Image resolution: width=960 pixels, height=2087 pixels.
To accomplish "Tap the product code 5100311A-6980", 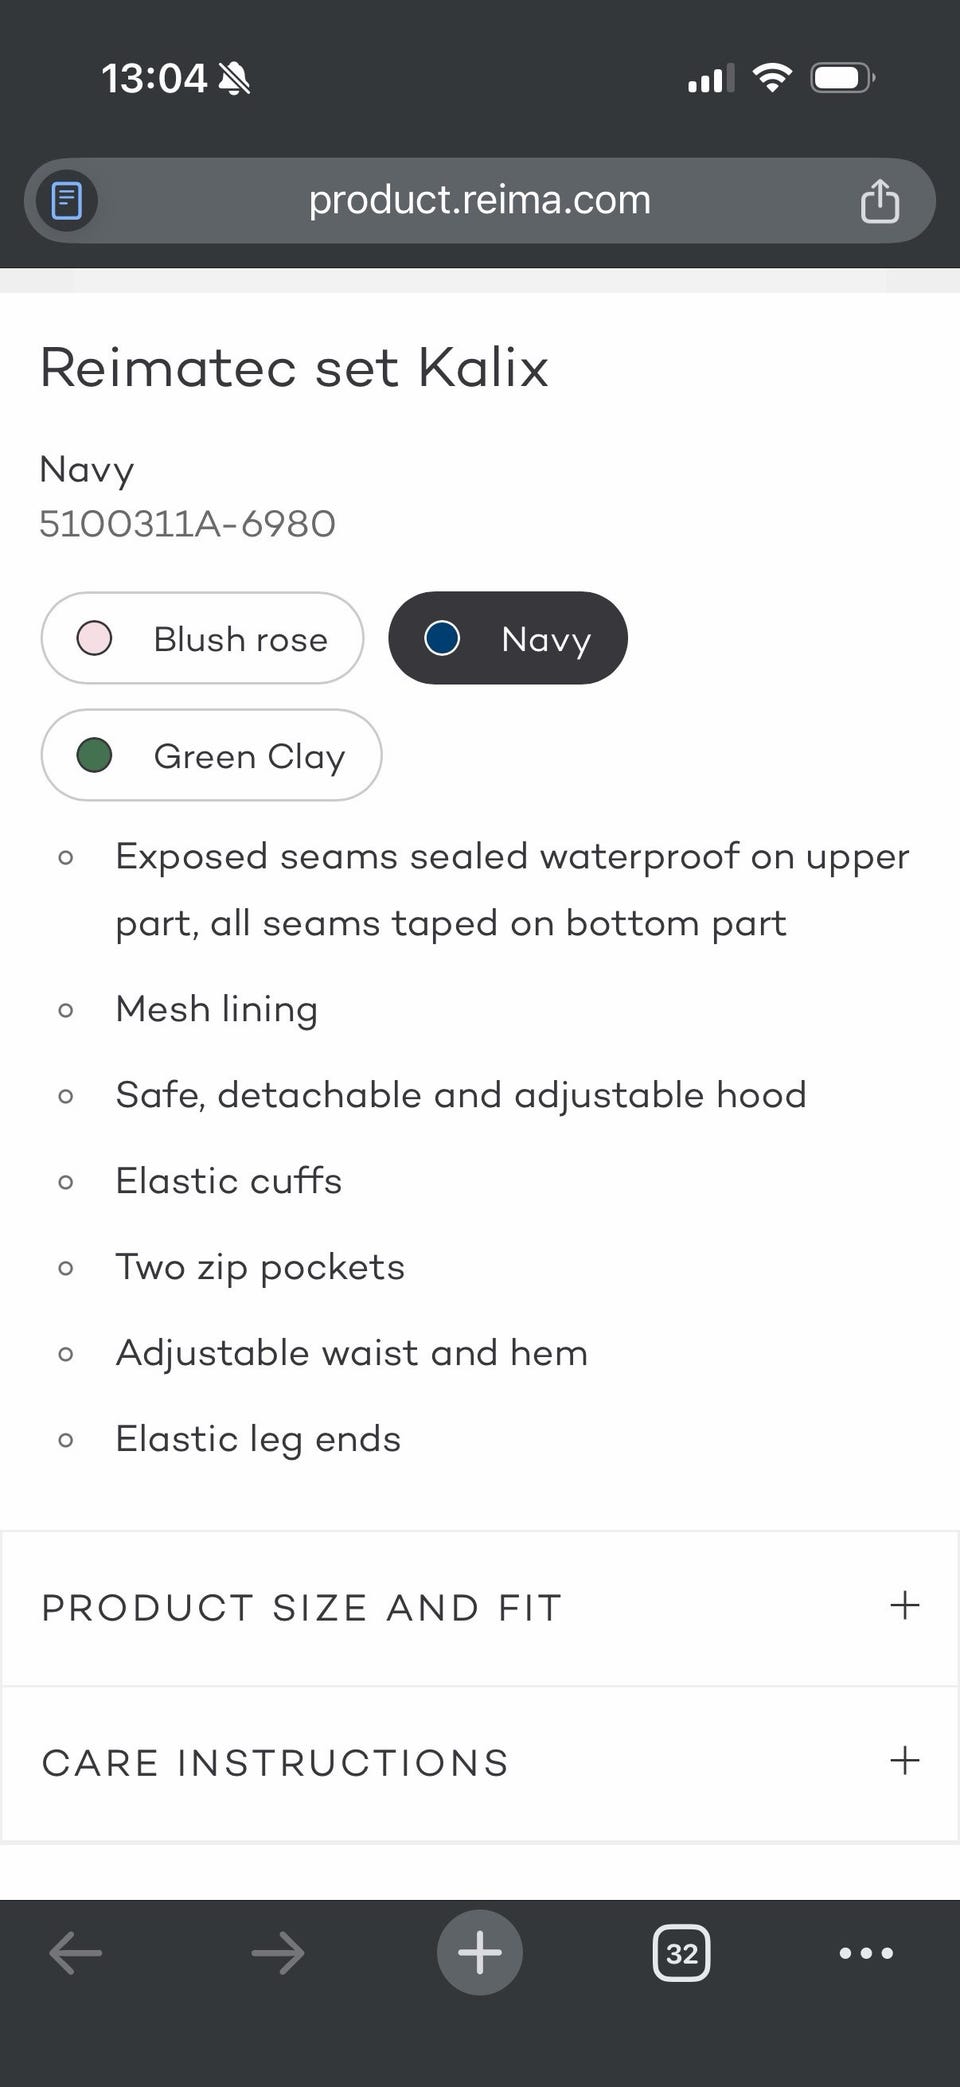I will [x=187, y=523].
